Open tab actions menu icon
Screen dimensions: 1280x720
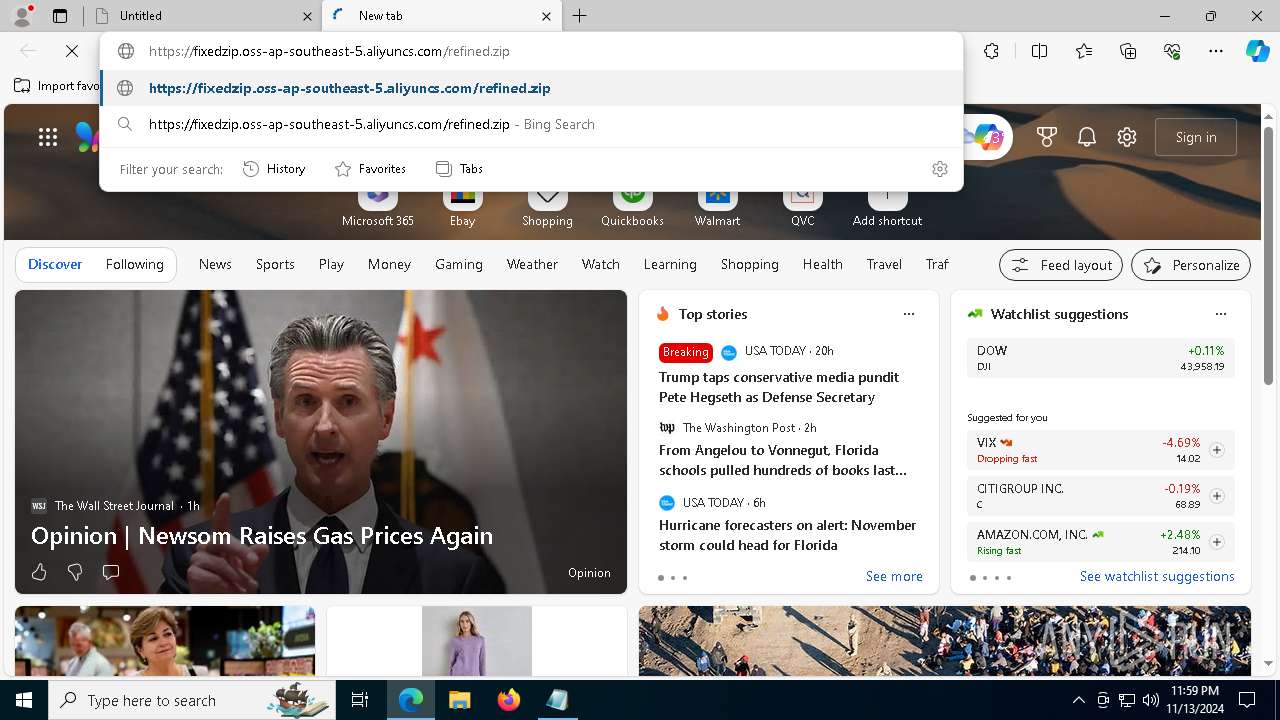(60, 16)
